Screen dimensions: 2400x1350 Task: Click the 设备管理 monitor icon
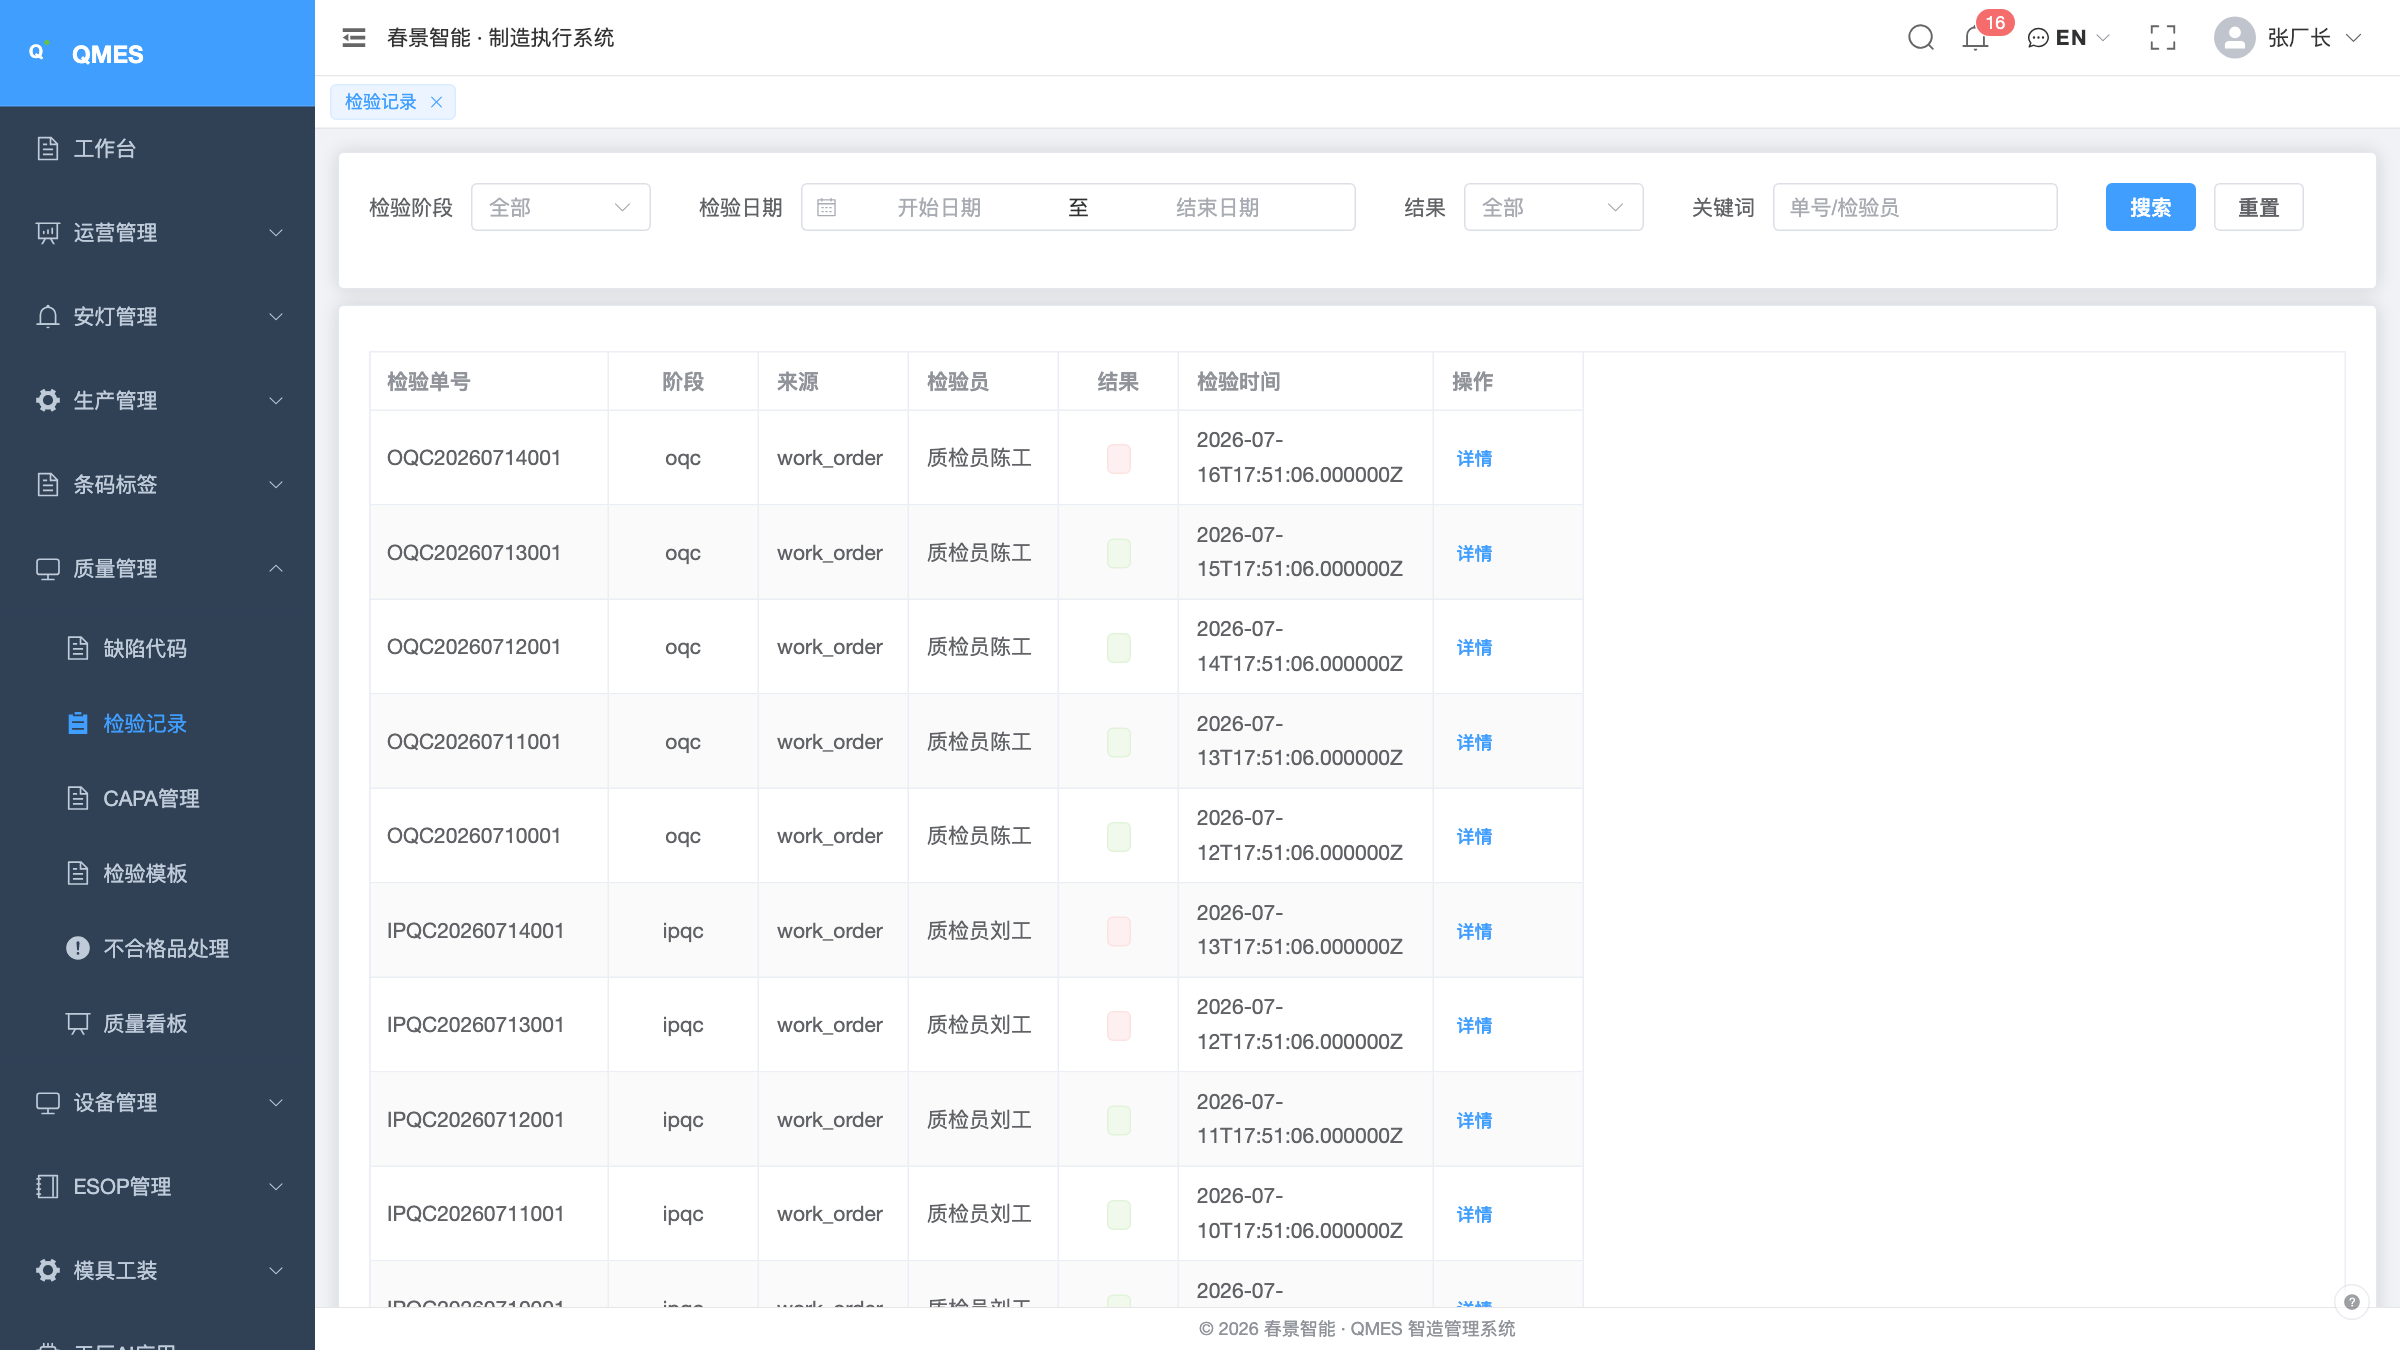pos(48,1103)
